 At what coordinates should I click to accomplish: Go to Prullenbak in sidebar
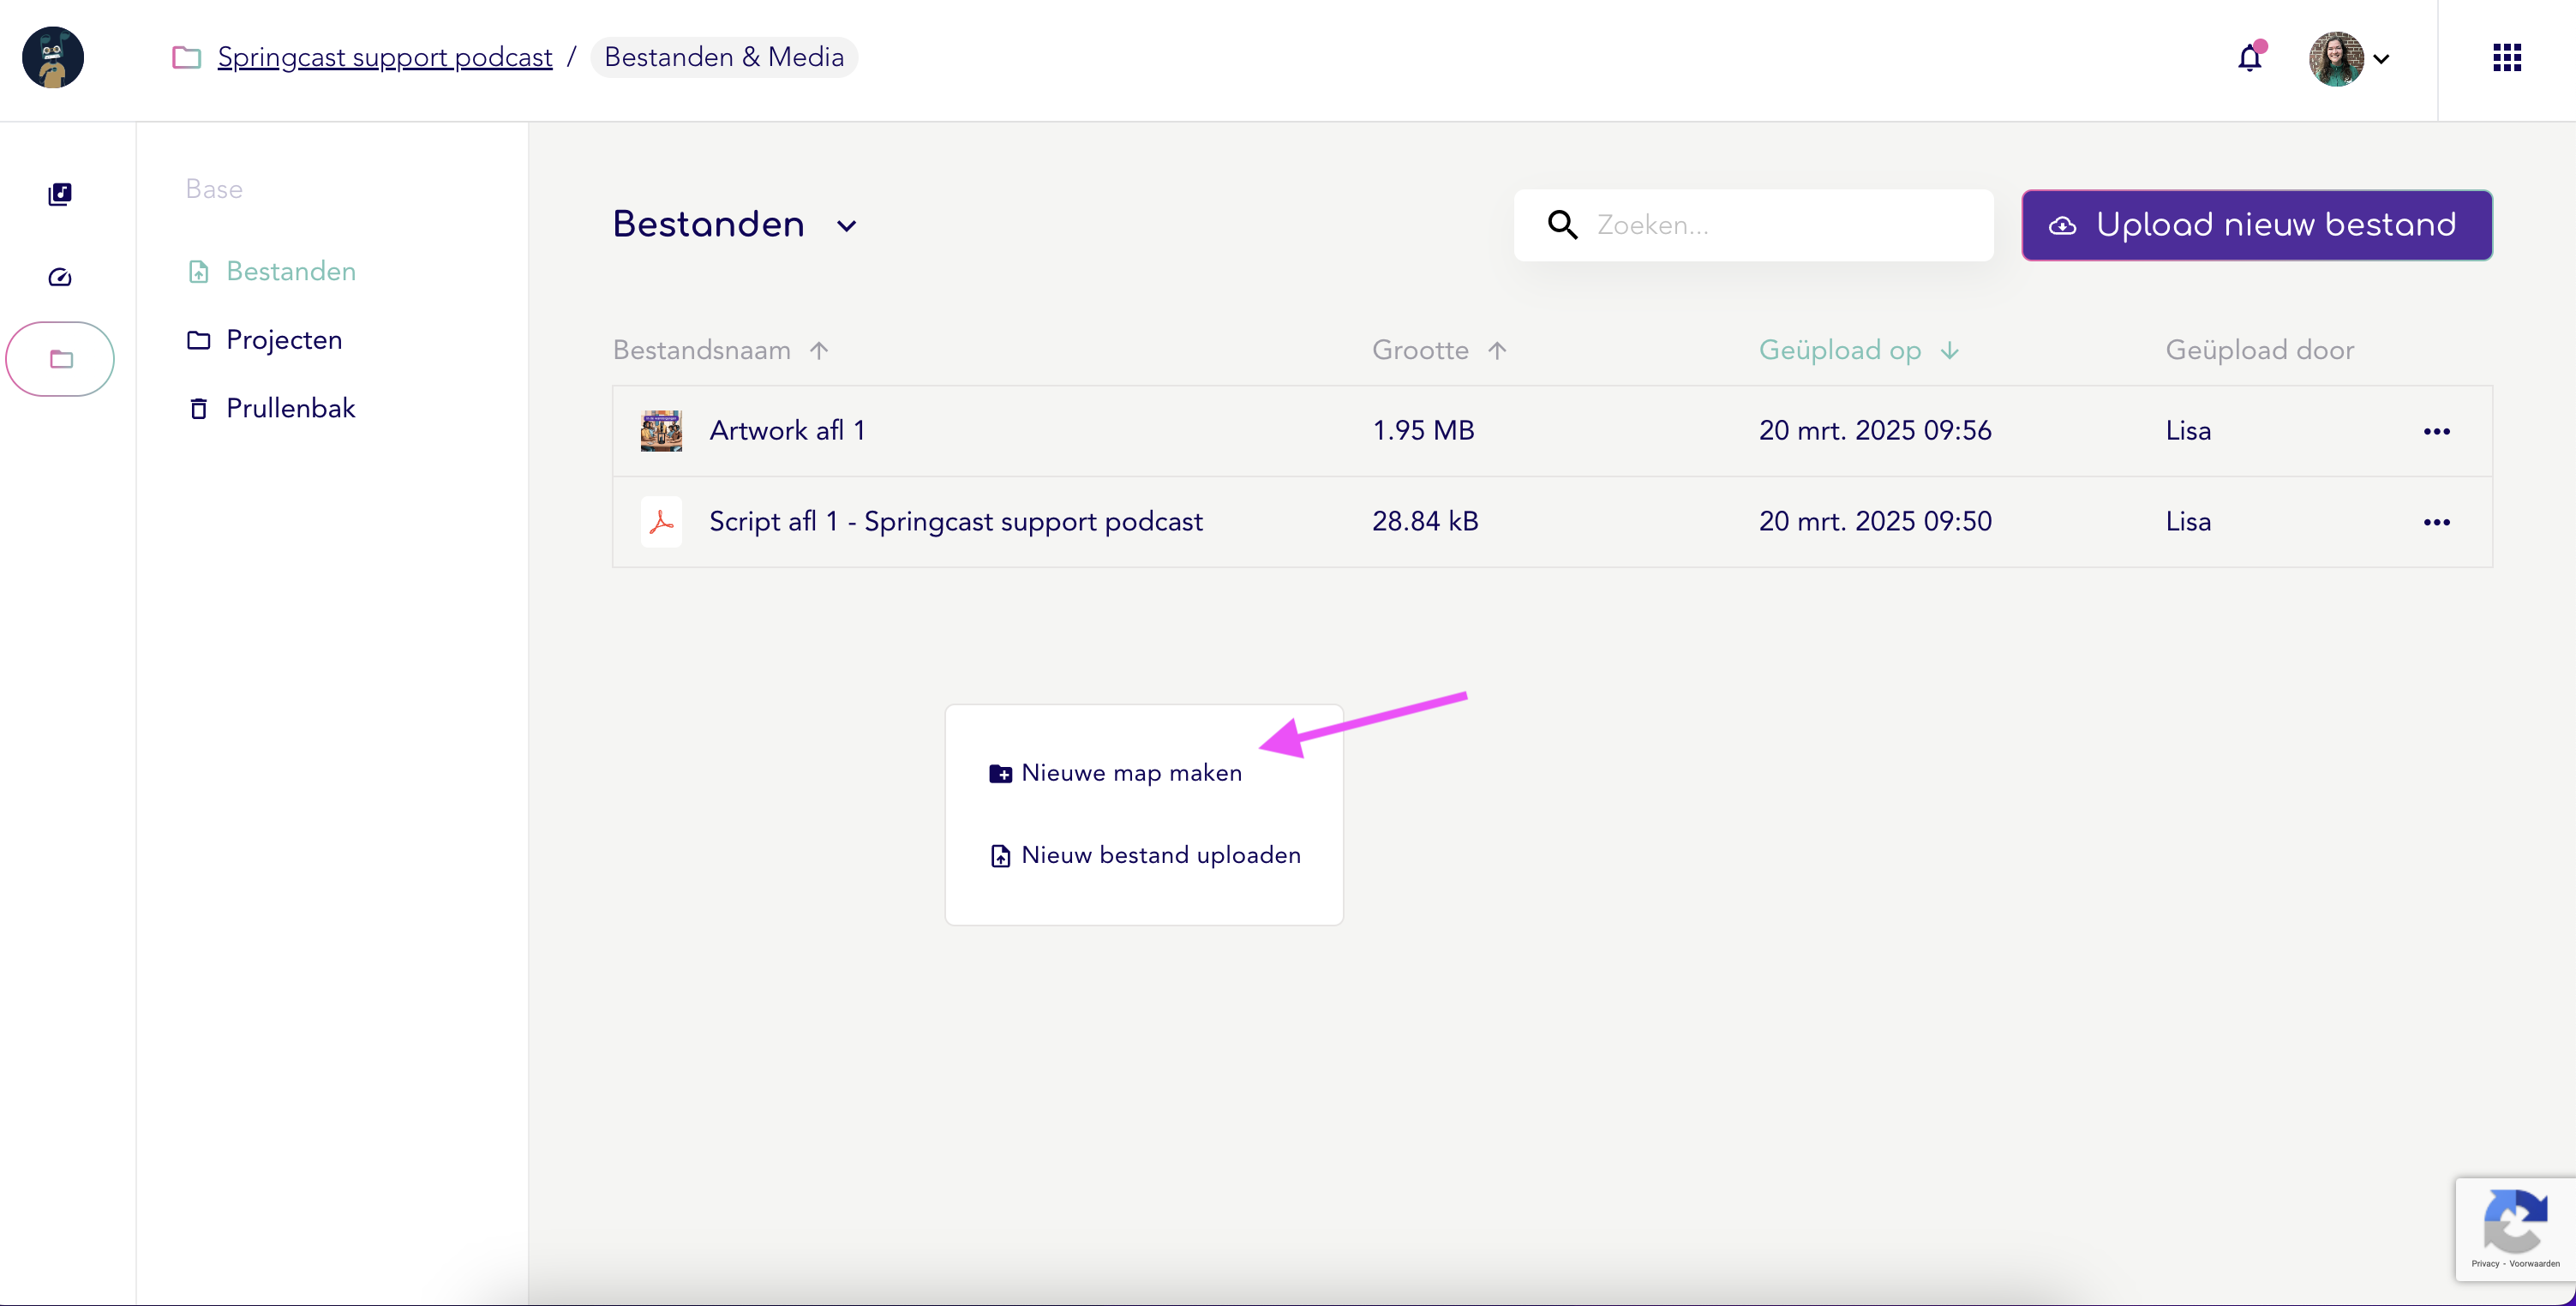(x=271, y=408)
